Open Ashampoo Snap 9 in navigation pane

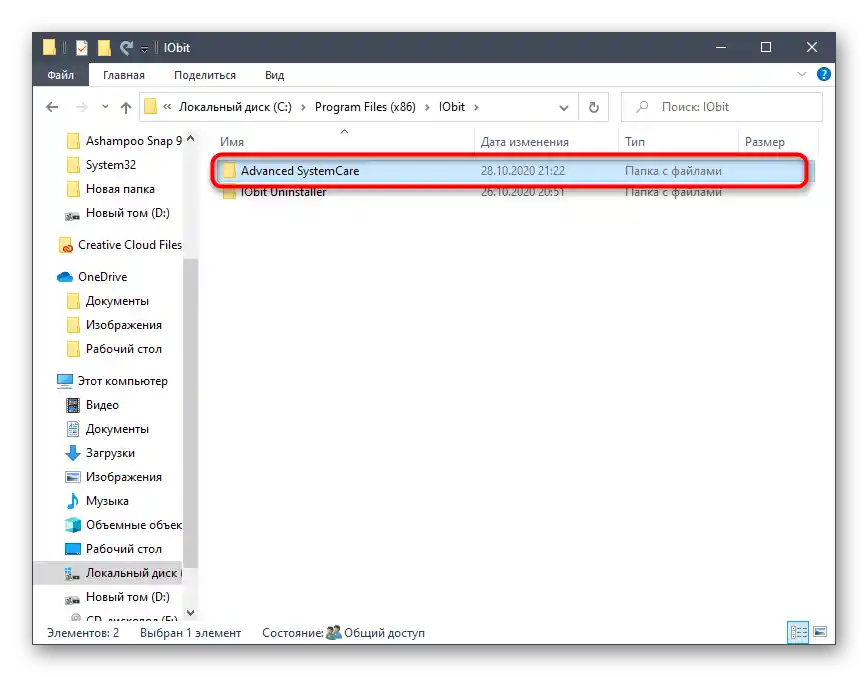(x=133, y=141)
